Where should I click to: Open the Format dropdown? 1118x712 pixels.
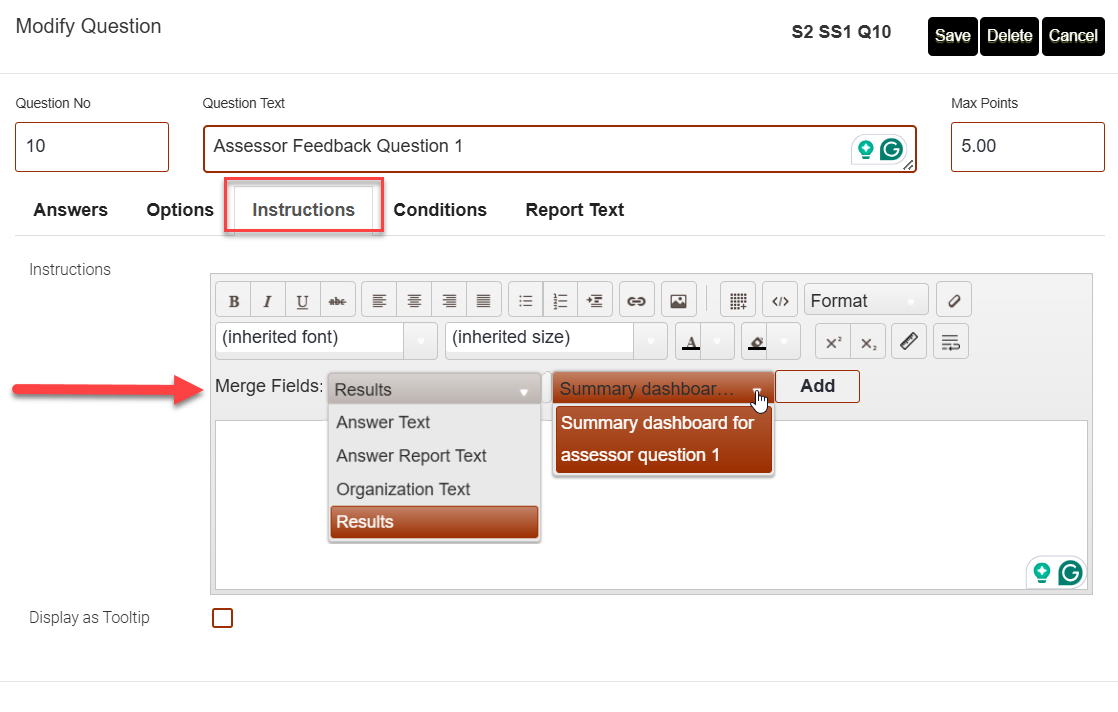[x=865, y=301]
